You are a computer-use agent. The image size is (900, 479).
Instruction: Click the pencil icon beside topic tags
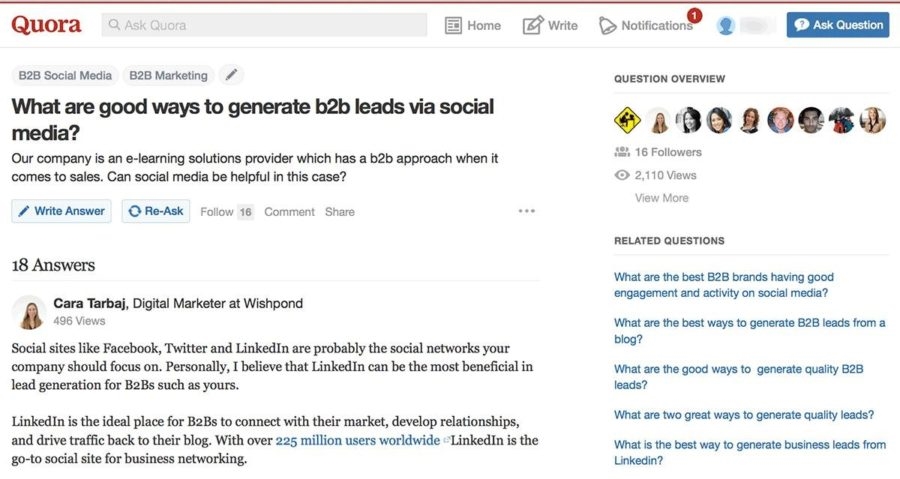pyautogui.click(x=231, y=75)
